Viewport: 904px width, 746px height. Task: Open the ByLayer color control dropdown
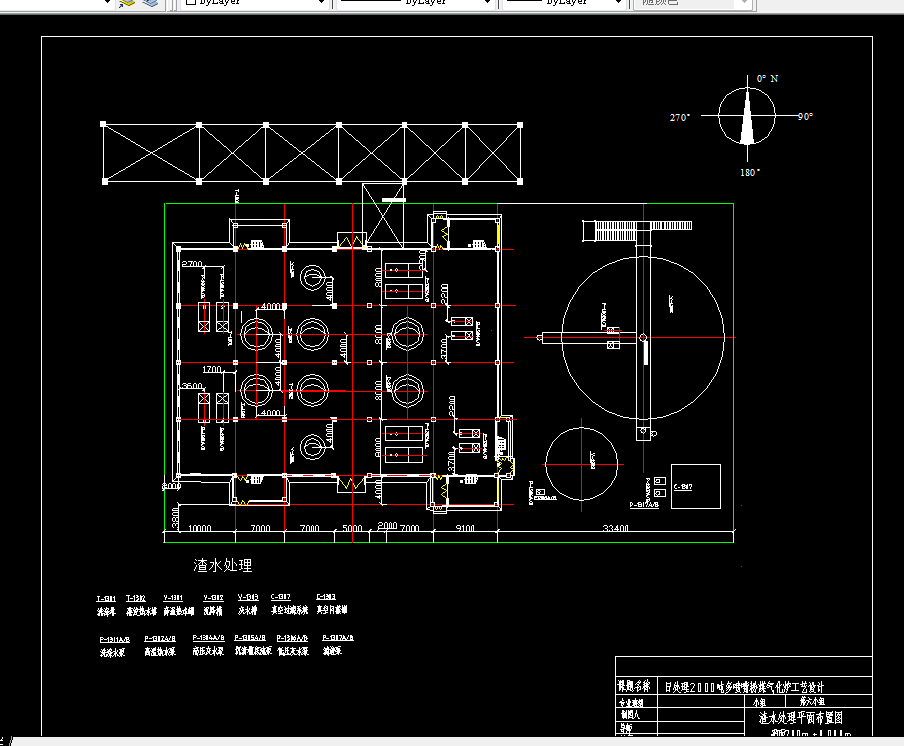point(255,3)
